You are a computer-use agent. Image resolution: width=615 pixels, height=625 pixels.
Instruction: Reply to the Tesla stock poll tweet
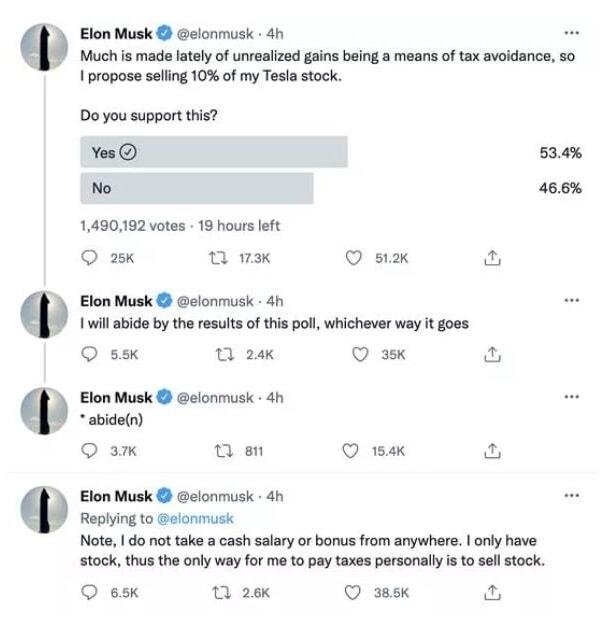pyautogui.click(x=87, y=258)
